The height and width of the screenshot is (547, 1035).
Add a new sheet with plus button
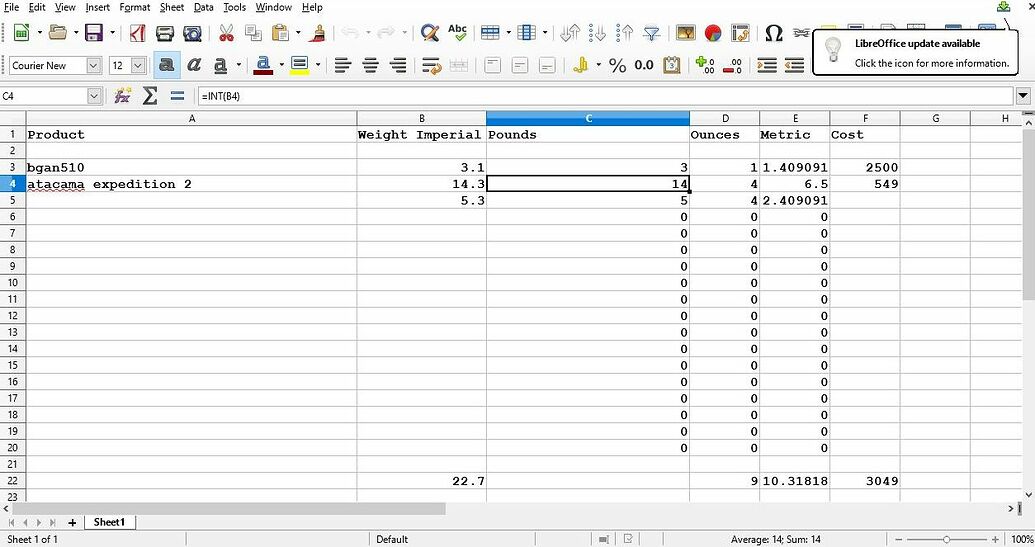click(72, 523)
